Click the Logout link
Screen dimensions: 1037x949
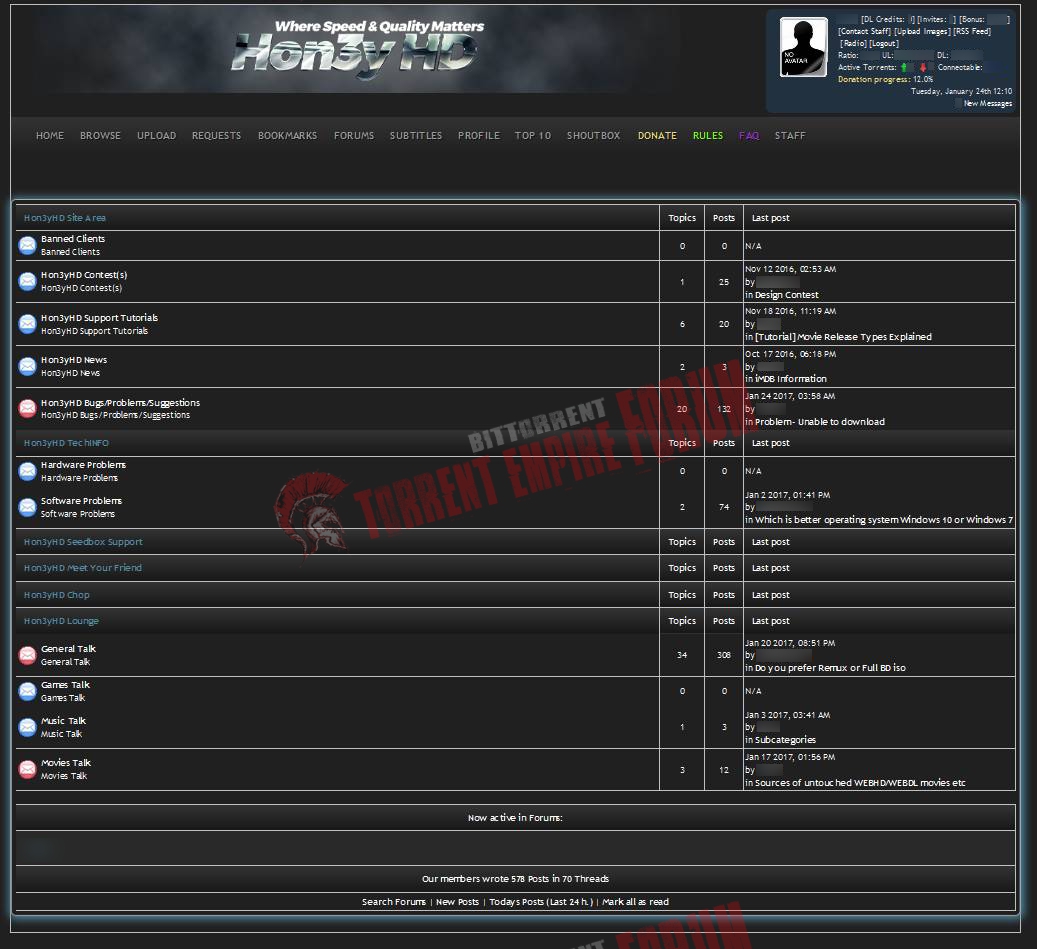[884, 44]
